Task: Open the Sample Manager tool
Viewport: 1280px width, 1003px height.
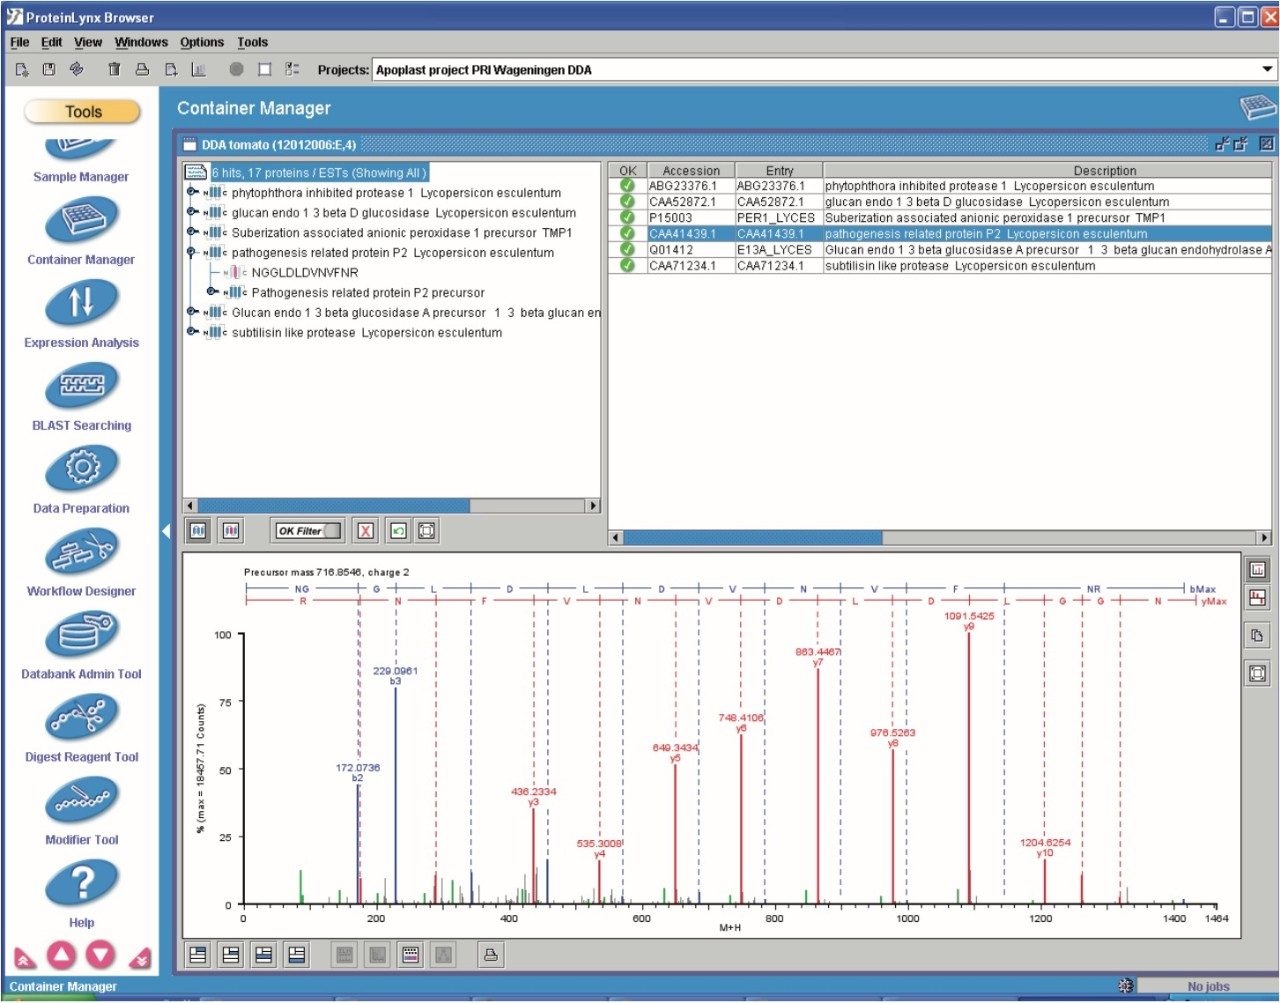Action: [81, 160]
